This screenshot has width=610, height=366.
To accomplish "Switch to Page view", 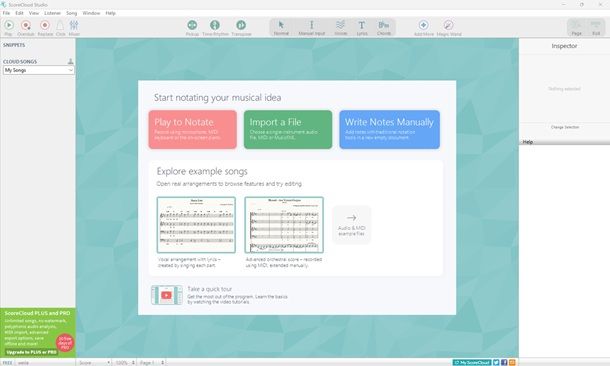I will tap(577, 27).
